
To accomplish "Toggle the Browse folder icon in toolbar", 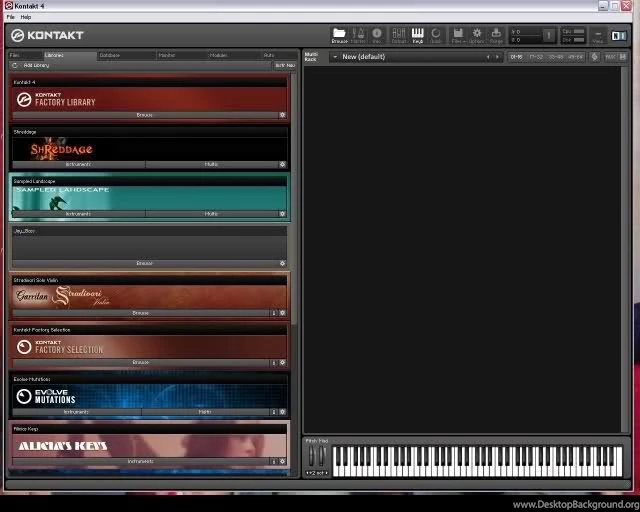I will point(339,36).
